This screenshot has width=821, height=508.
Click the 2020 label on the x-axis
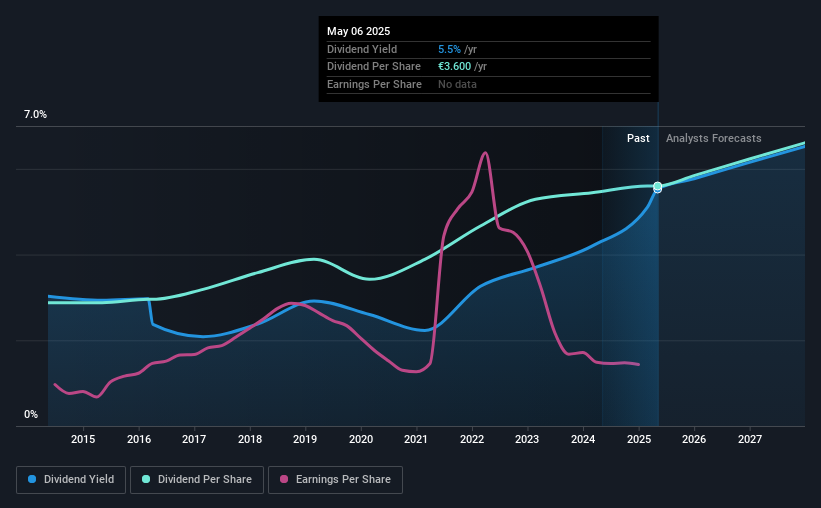[361, 439]
